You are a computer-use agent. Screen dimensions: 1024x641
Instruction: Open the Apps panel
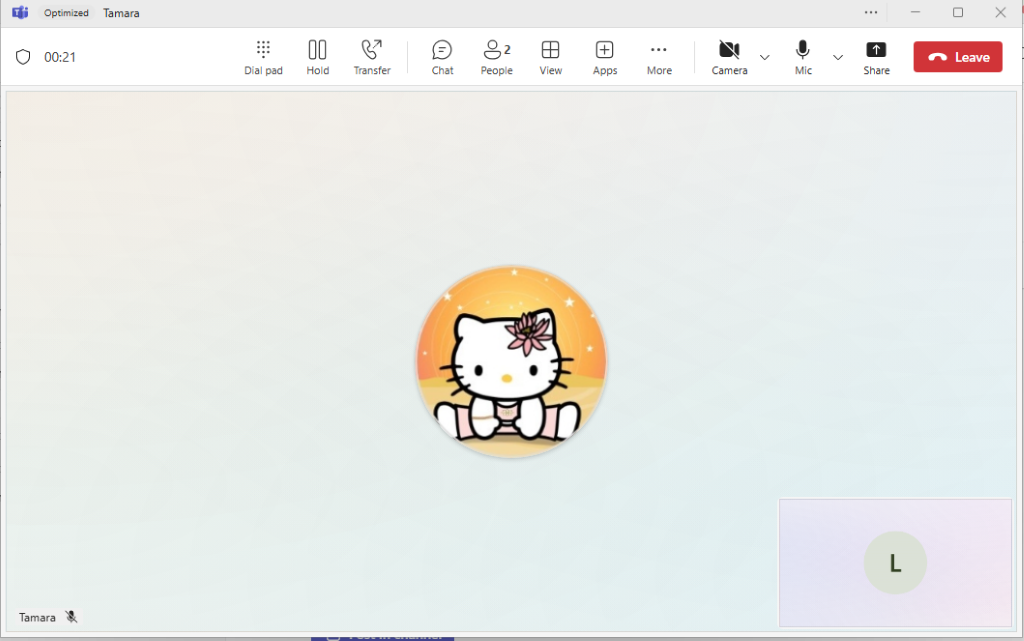[x=605, y=57]
